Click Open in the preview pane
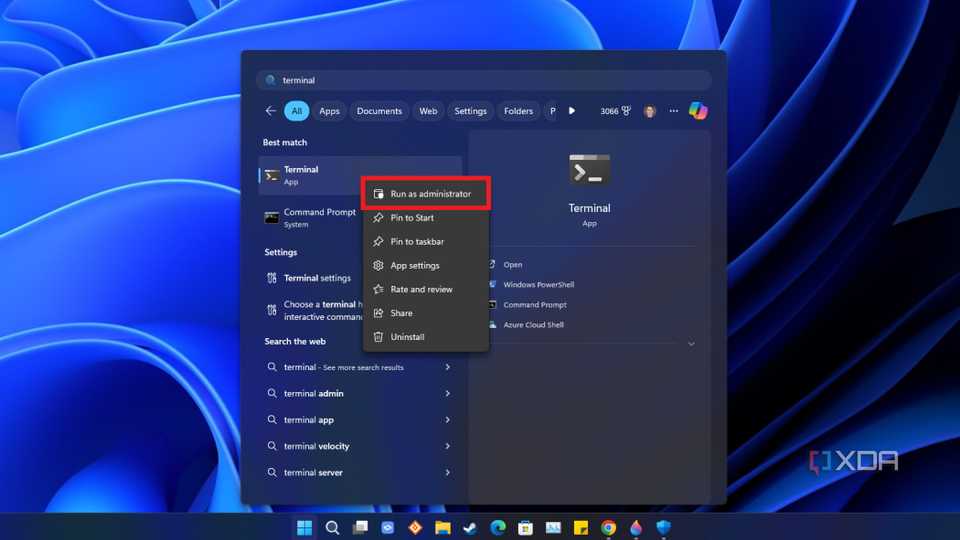The image size is (960, 540). click(513, 264)
